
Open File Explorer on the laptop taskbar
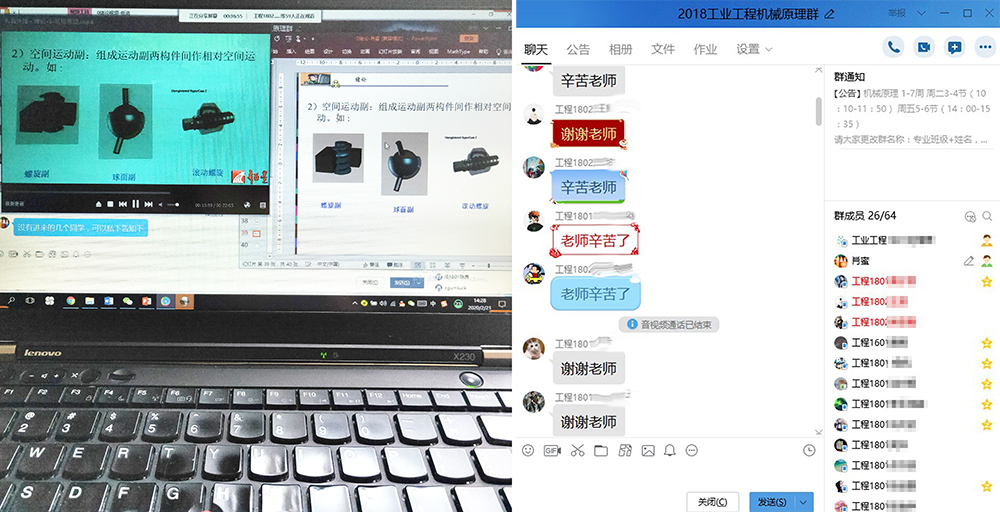point(89,300)
